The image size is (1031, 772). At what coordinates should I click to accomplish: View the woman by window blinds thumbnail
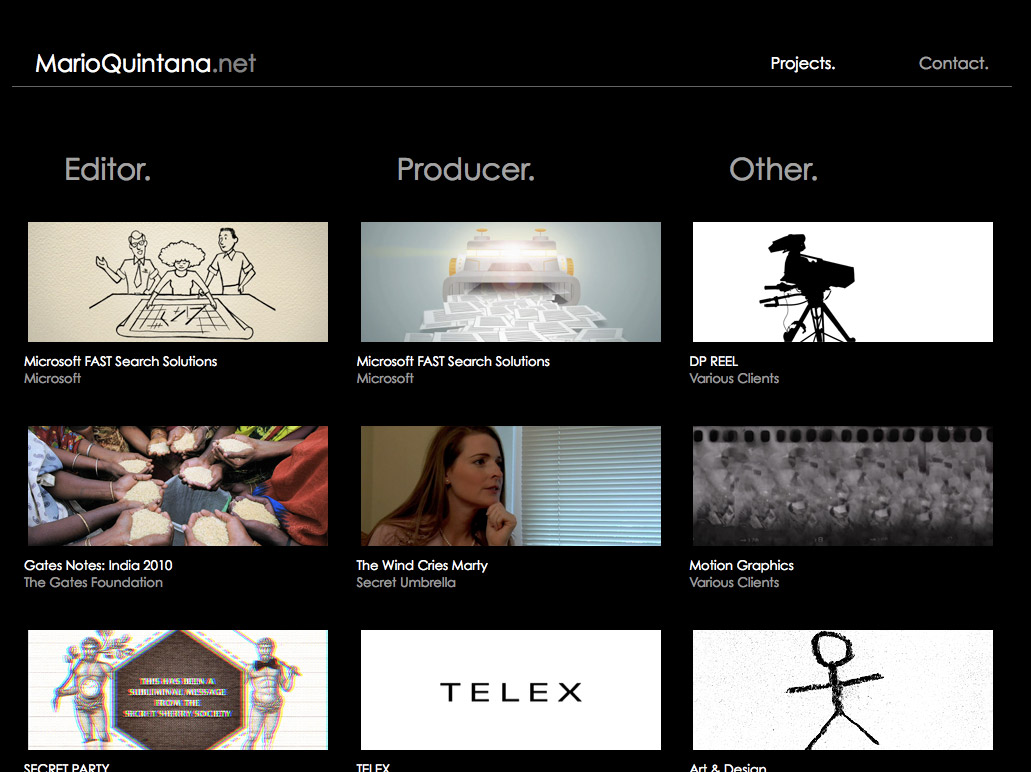[x=510, y=486]
